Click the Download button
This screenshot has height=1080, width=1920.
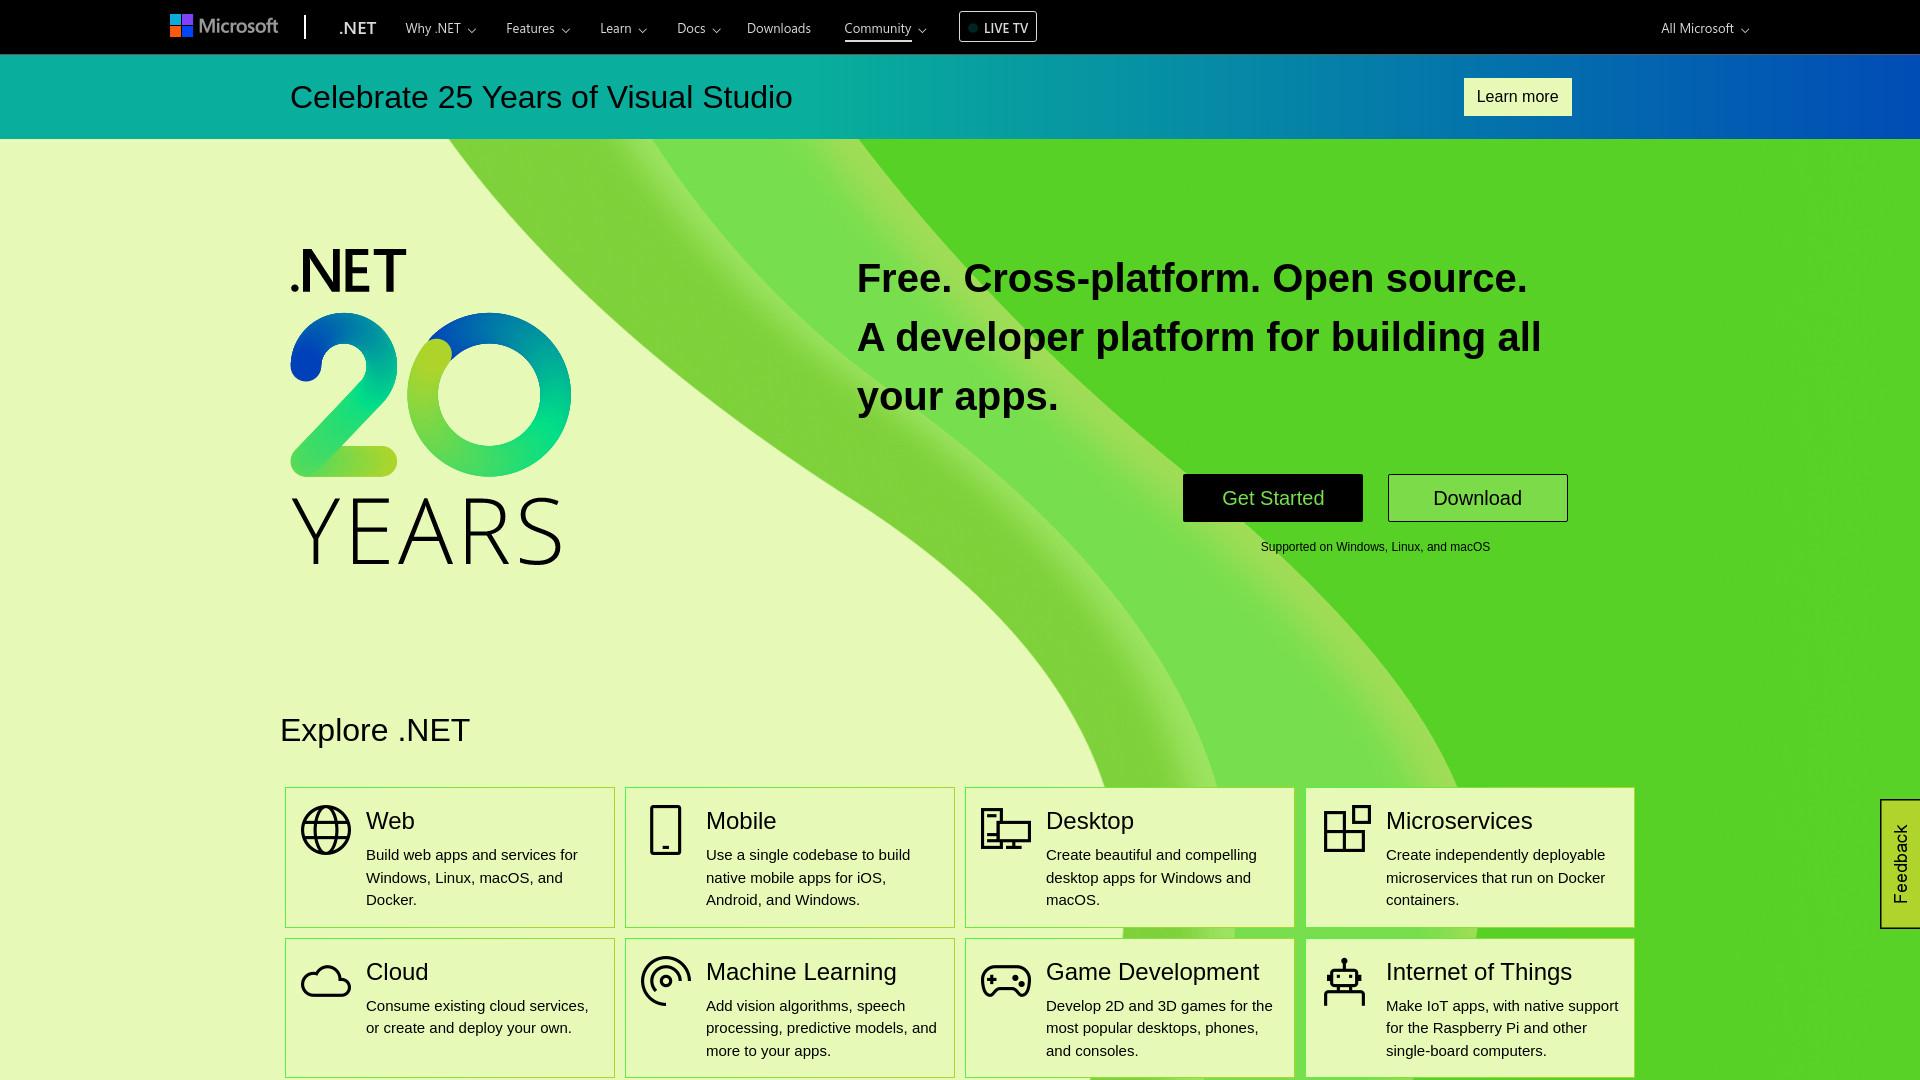tap(1477, 498)
